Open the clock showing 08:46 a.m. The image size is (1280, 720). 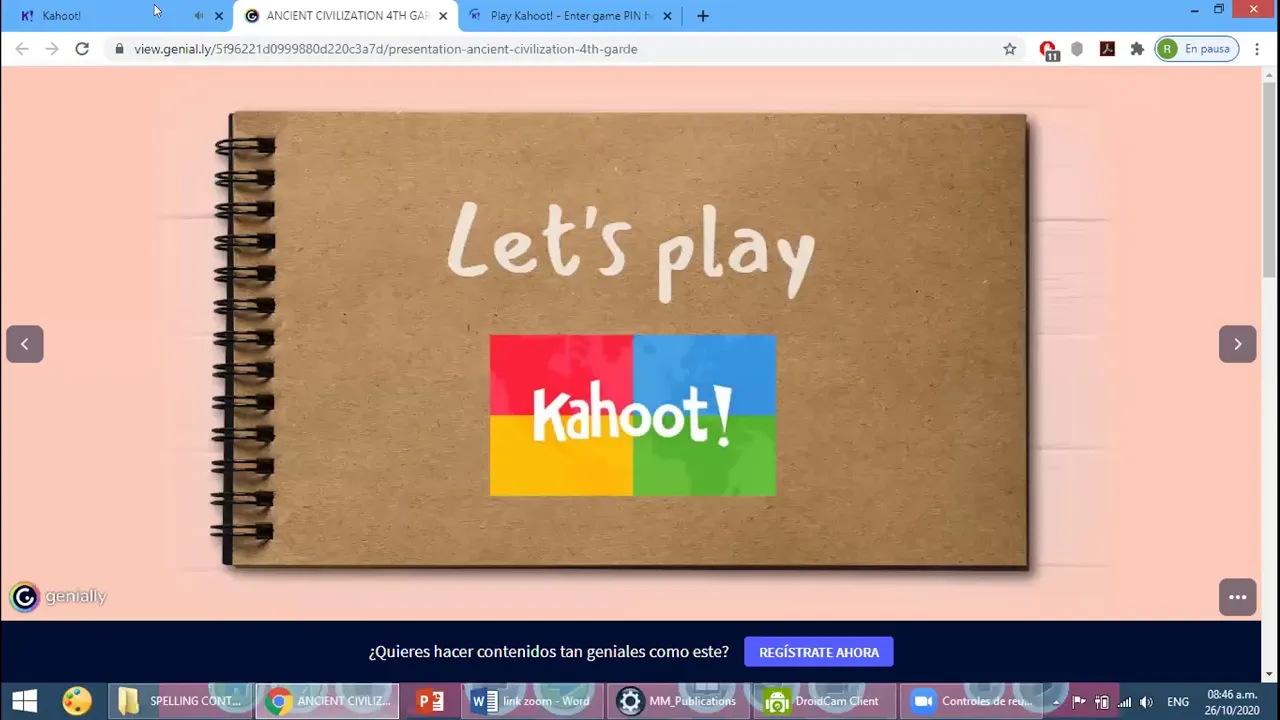1232,702
